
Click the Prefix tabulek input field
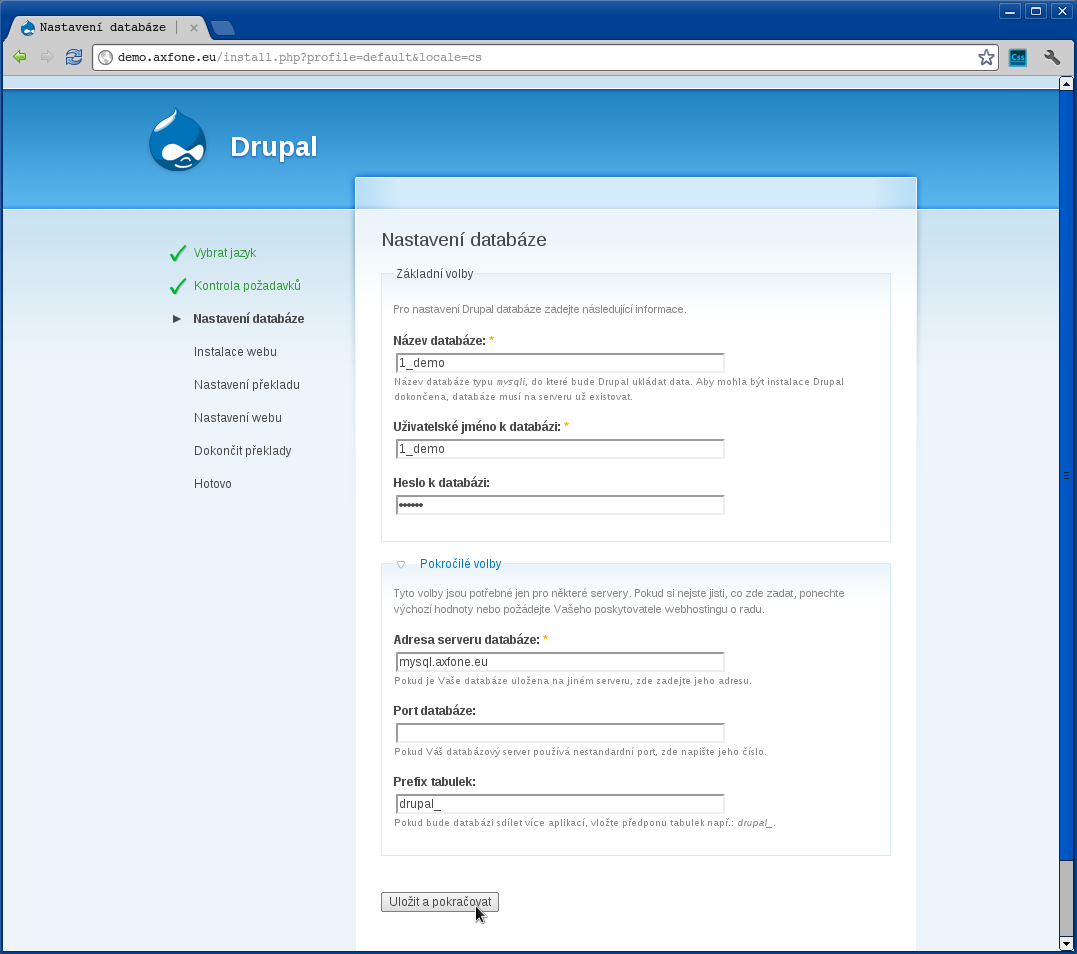pos(560,804)
